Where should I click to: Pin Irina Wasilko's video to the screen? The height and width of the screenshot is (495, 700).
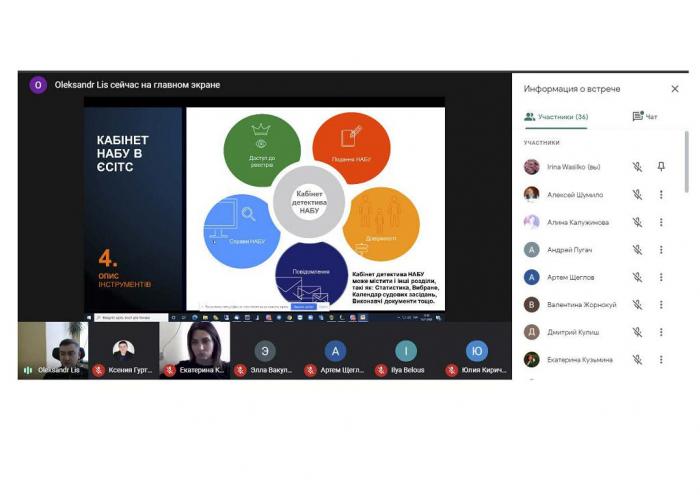pyautogui.click(x=661, y=167)
